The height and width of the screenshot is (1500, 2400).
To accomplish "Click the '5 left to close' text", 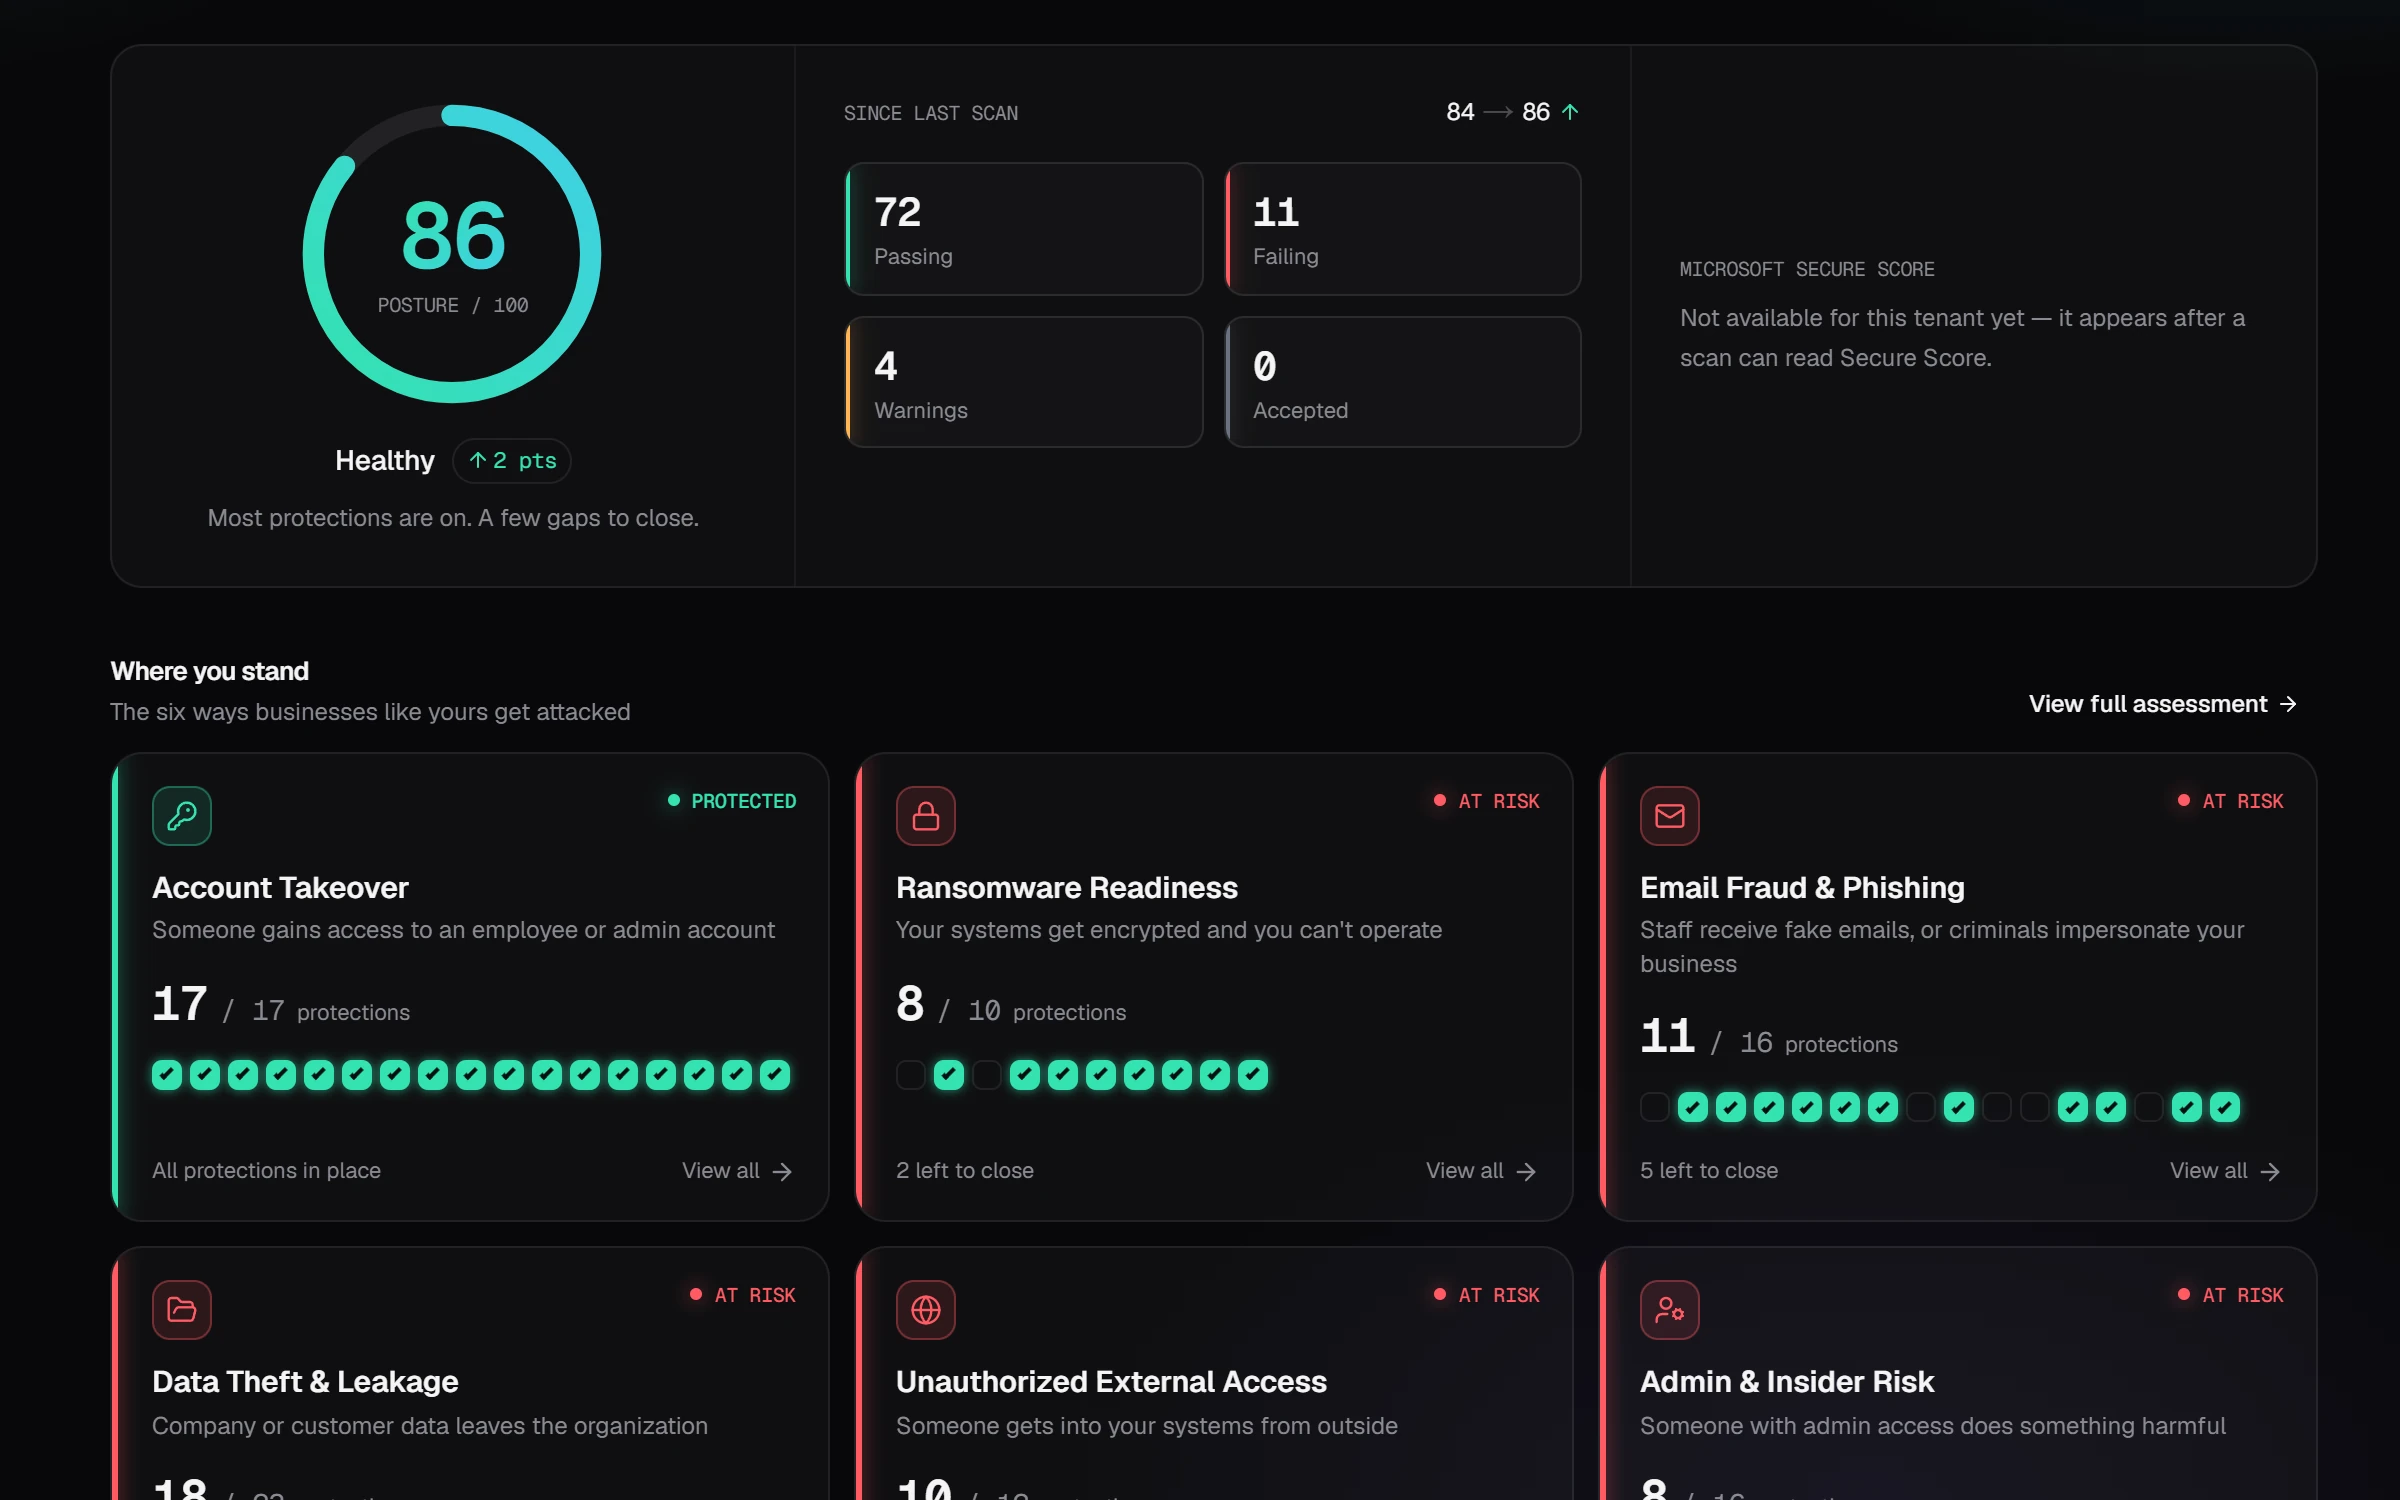I will [1709, 1171].
